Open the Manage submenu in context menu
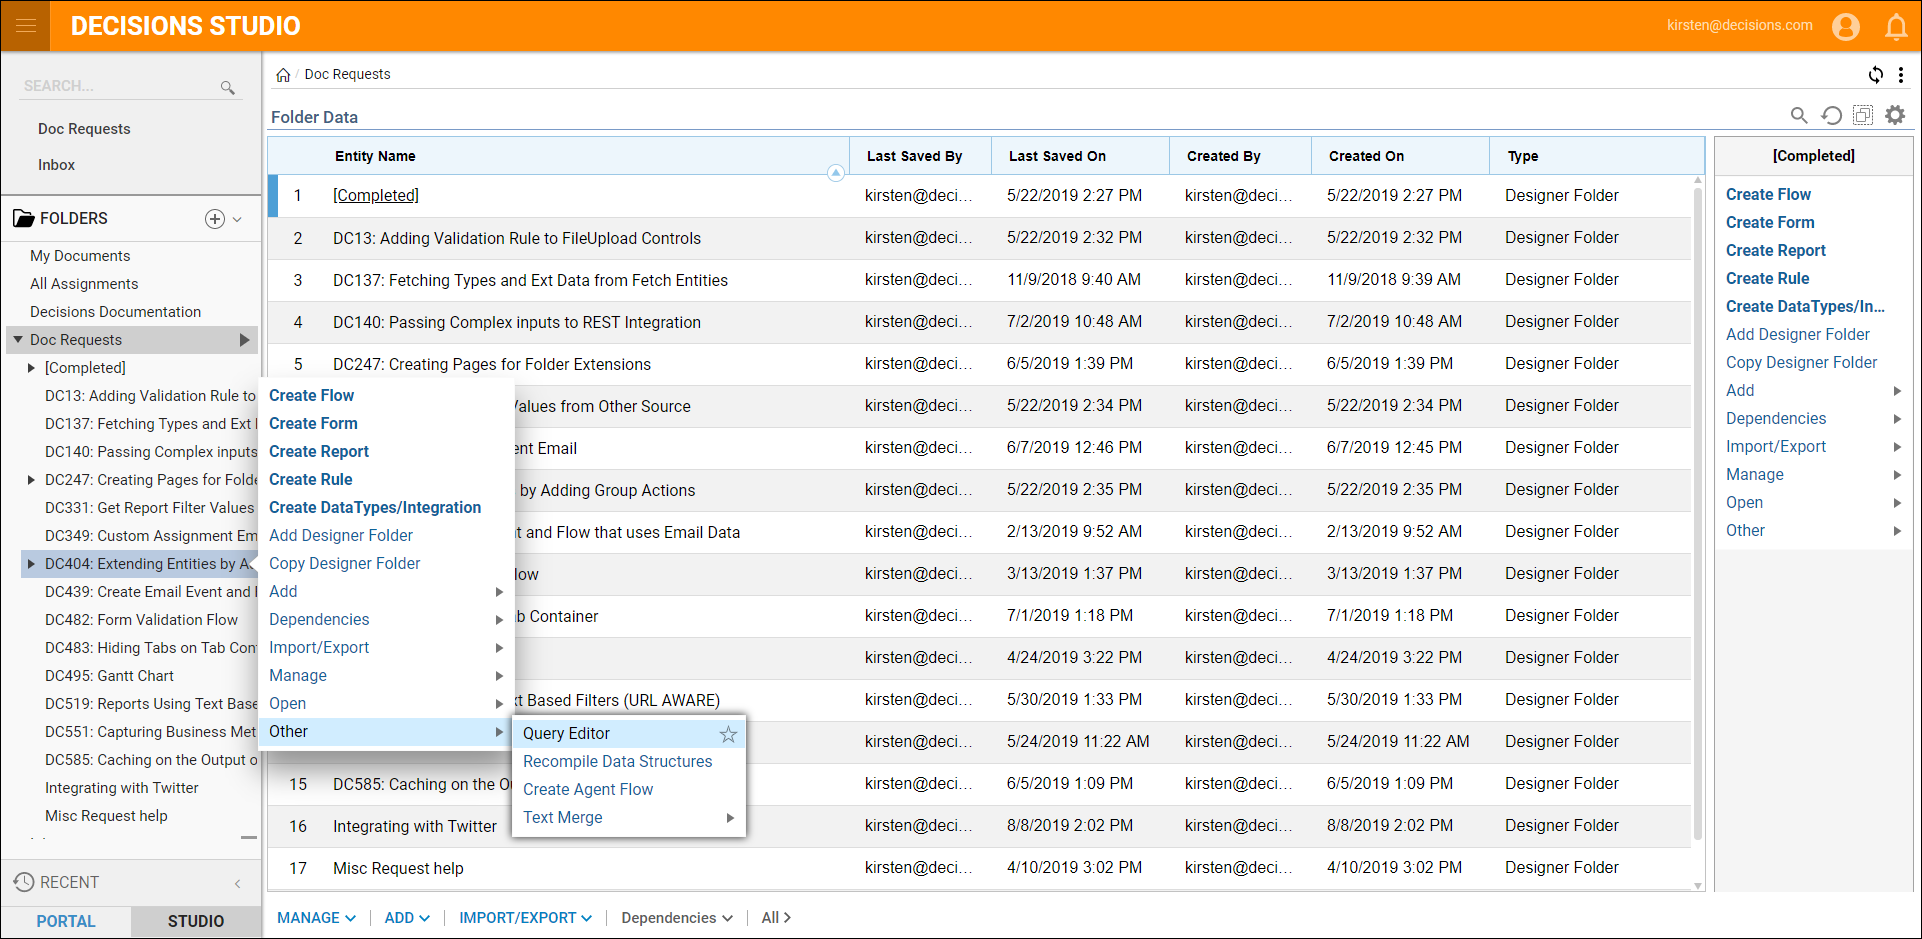The width and height of the screenshot is (1922, 939). point(385,676)
